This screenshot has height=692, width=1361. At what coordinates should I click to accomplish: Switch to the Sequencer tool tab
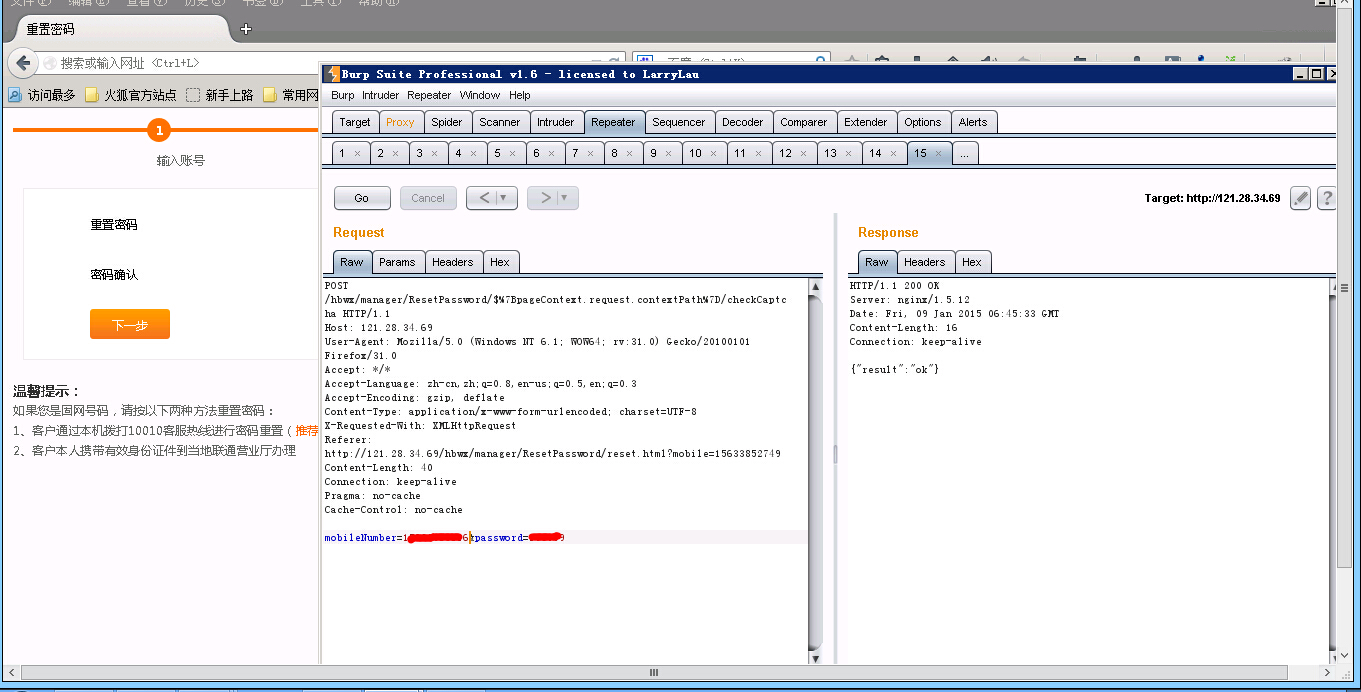(x=679, y=122)
